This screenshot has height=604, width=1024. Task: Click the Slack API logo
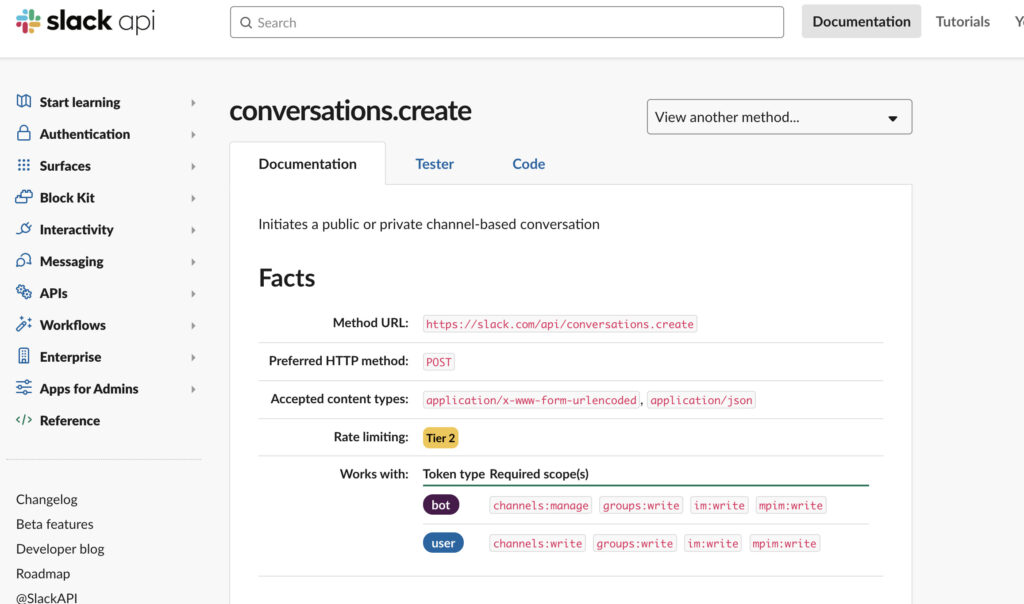click(x=86, y=22)
